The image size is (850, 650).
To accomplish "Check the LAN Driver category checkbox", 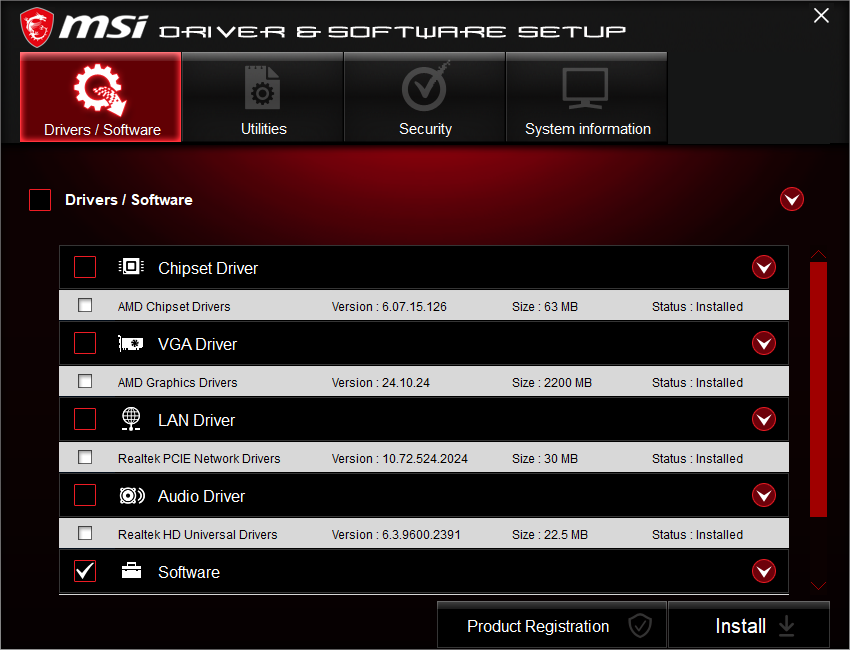I will (x=85, y=419).
